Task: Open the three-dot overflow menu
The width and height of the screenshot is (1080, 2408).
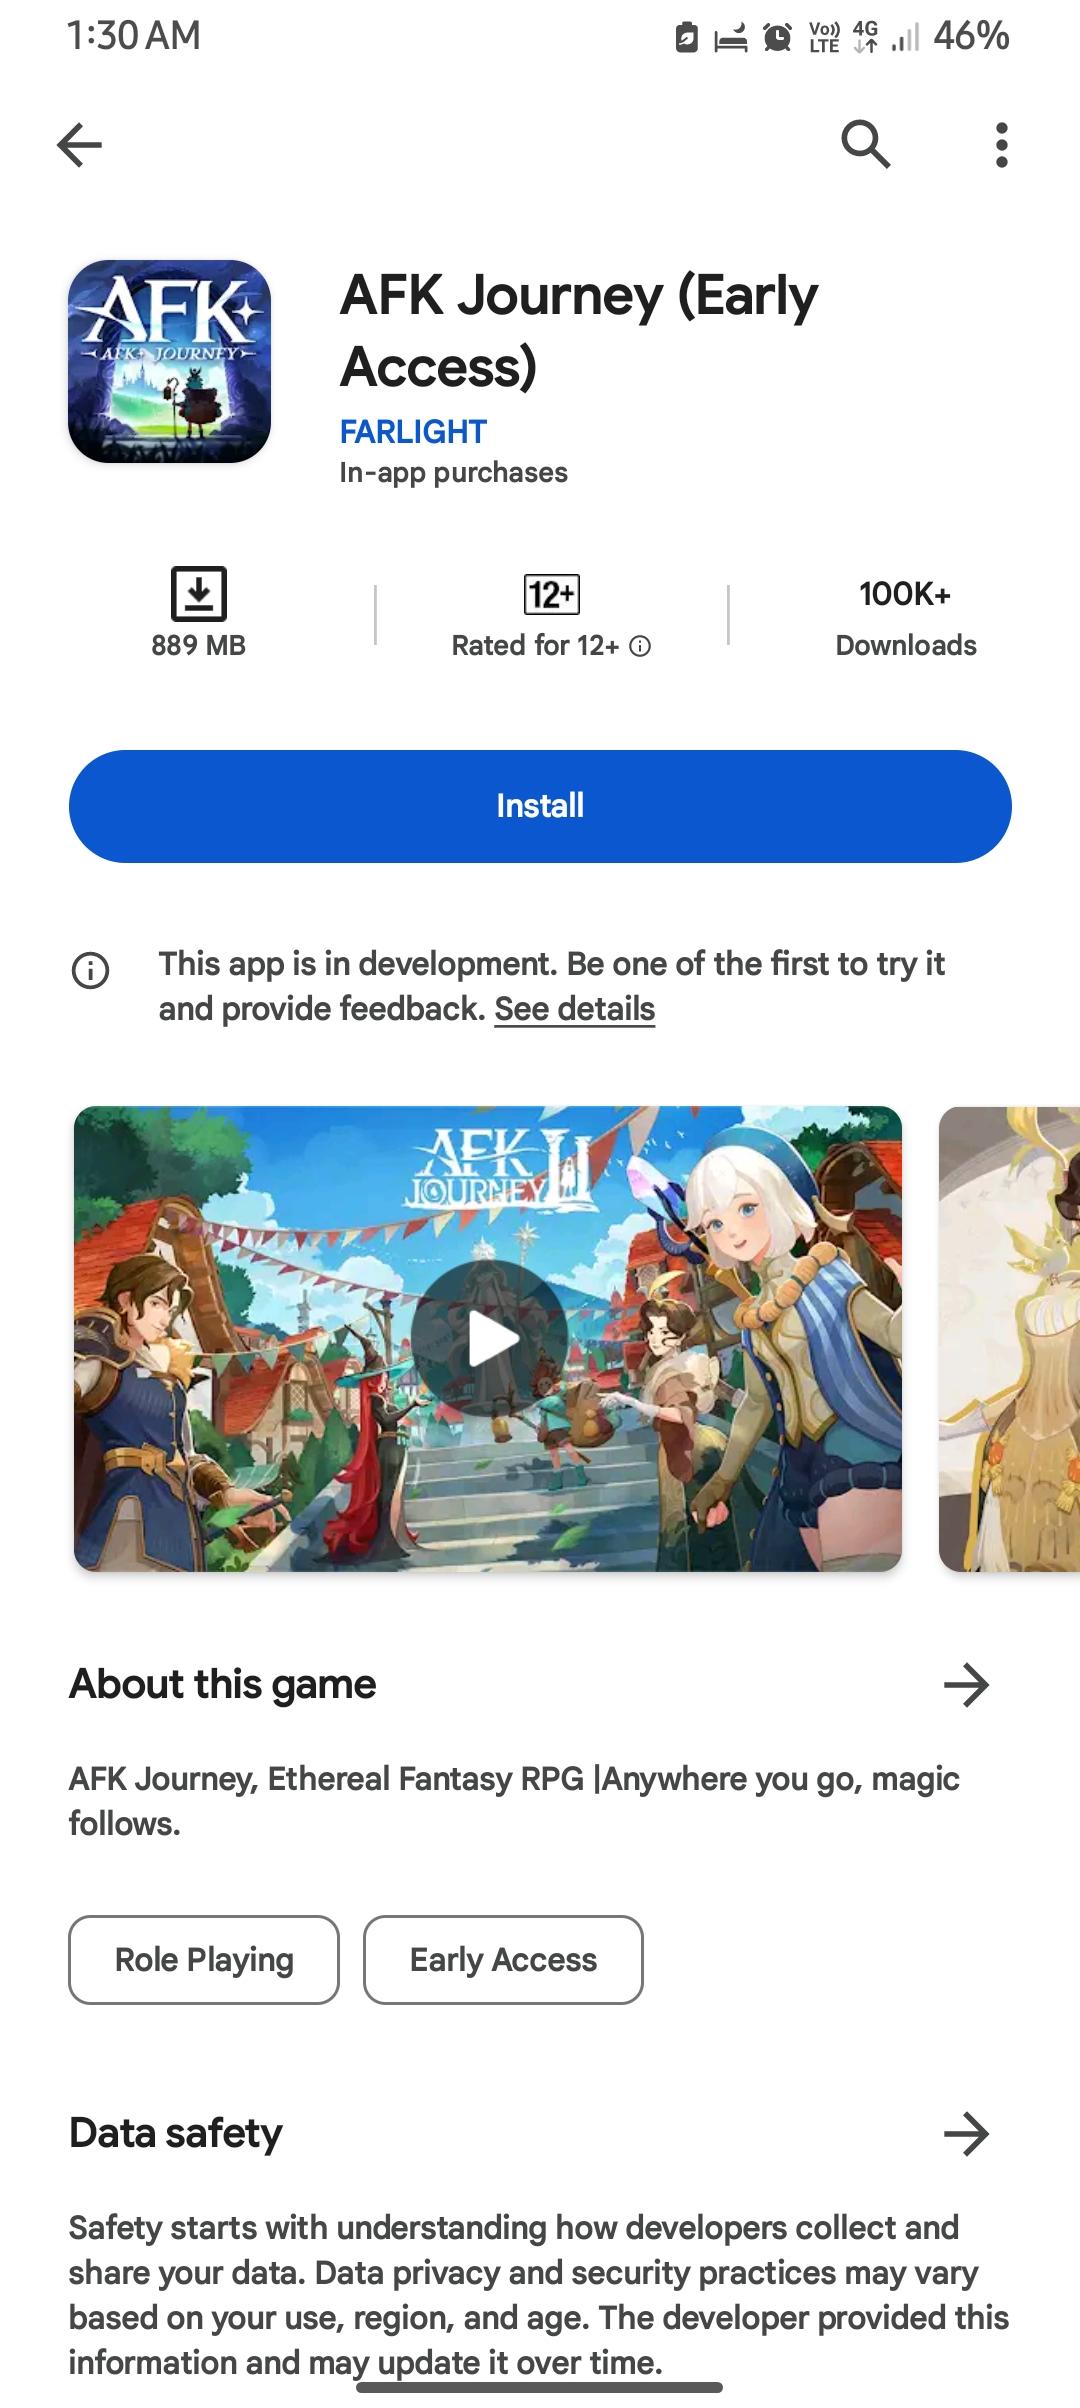Action: (x=1001, y=145)
